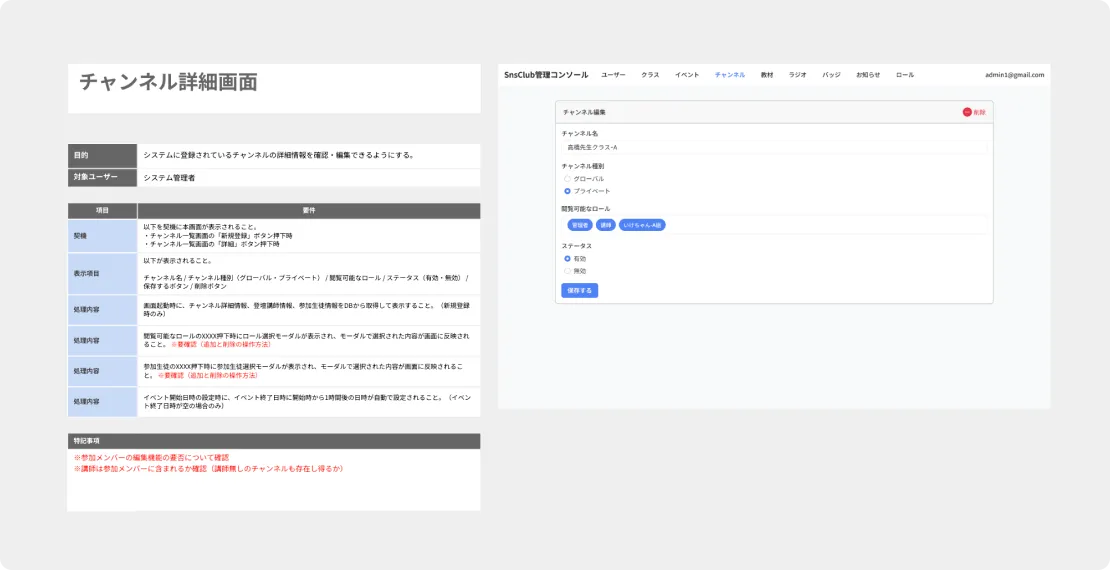Open the ロール nav item
The height and width of the screenshot is (570, 1110).
[904, 75]
